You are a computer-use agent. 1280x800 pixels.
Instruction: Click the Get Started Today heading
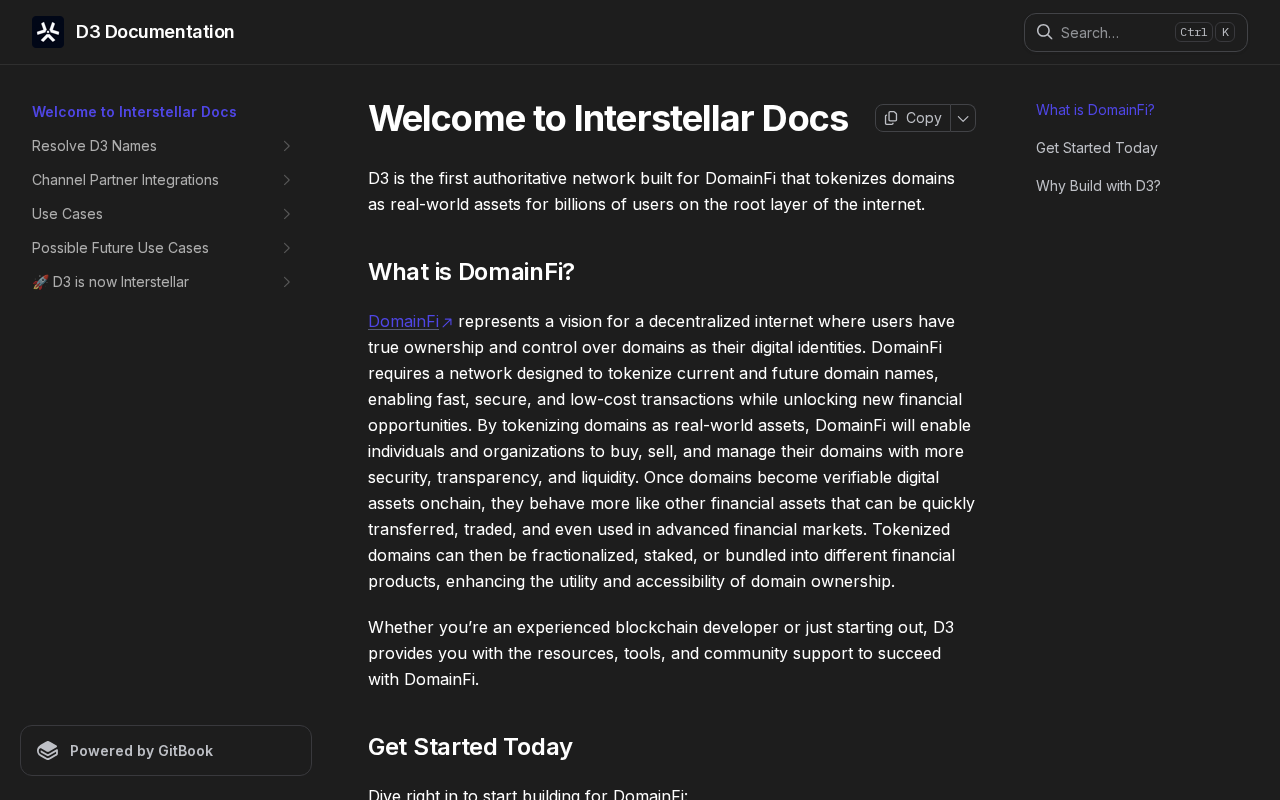point(470,747)
